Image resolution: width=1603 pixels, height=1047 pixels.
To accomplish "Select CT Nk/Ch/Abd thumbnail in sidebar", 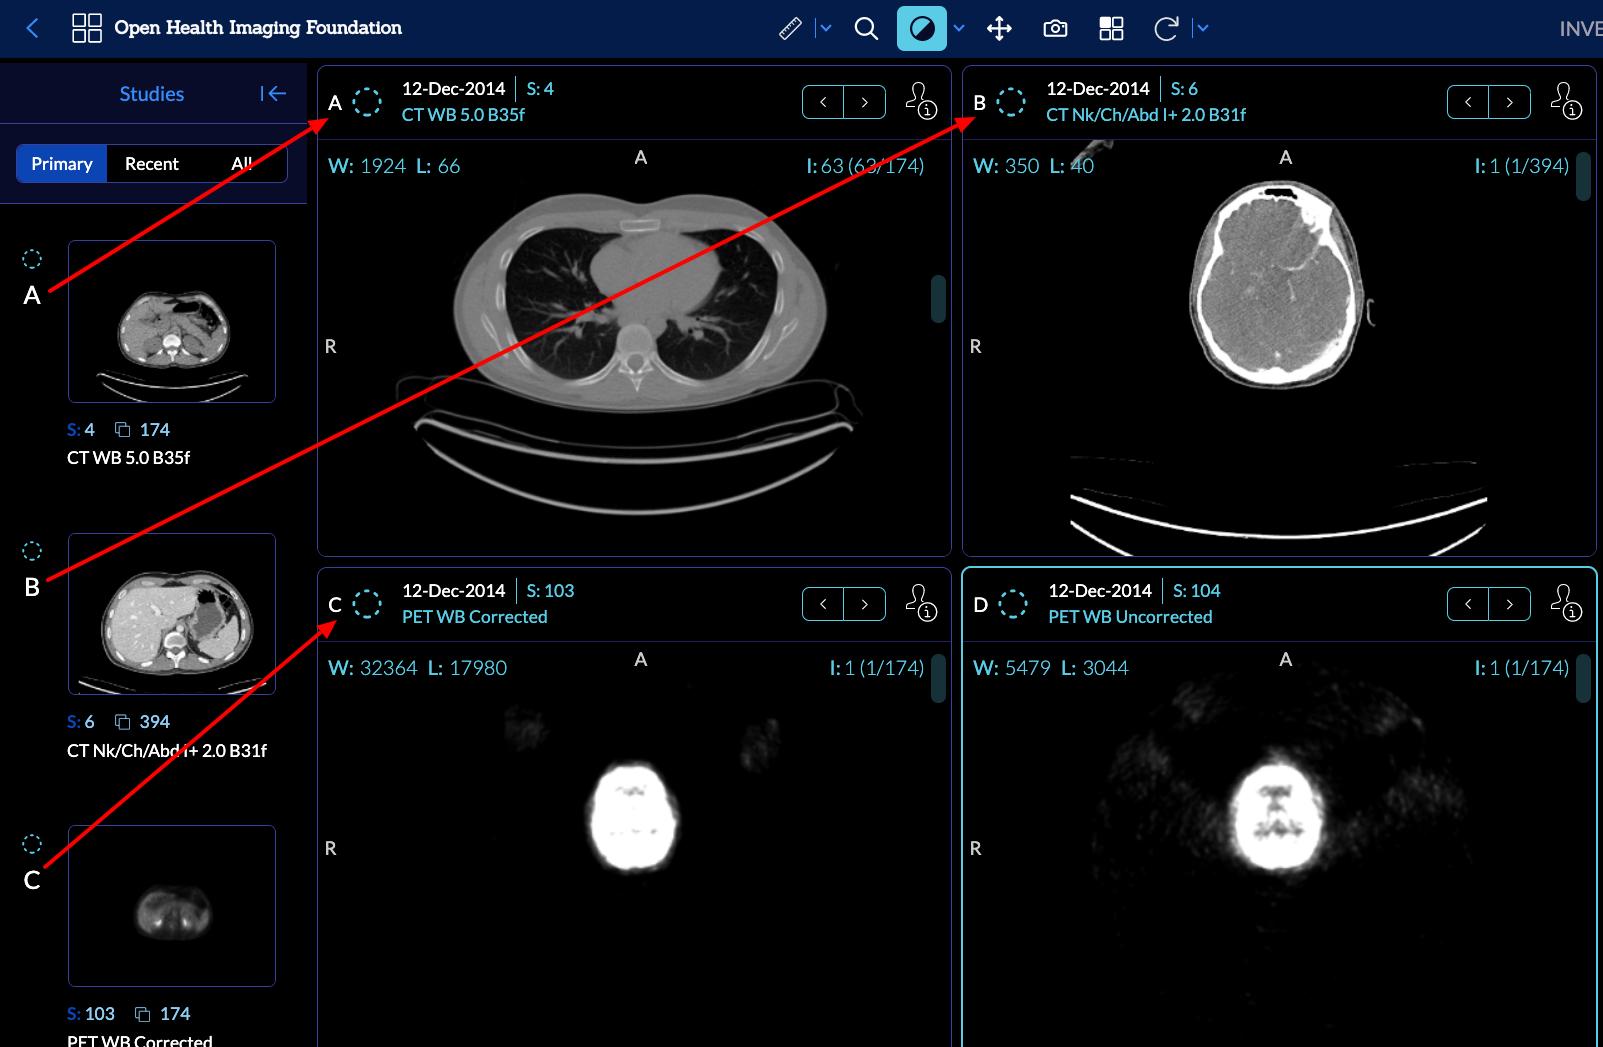I will coord(172,614).
